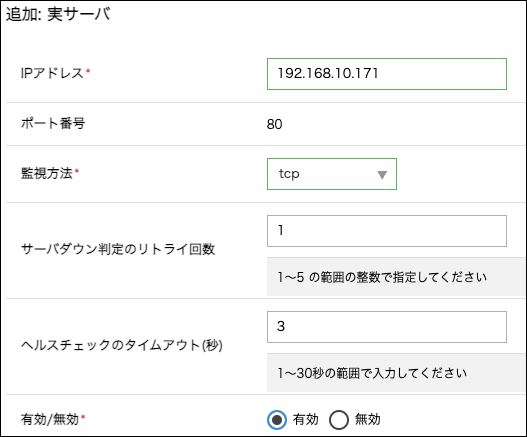527x437 pixels.
Task: Click the 1〜5 の範囲 hint text
Action: (x=382, y=277)
